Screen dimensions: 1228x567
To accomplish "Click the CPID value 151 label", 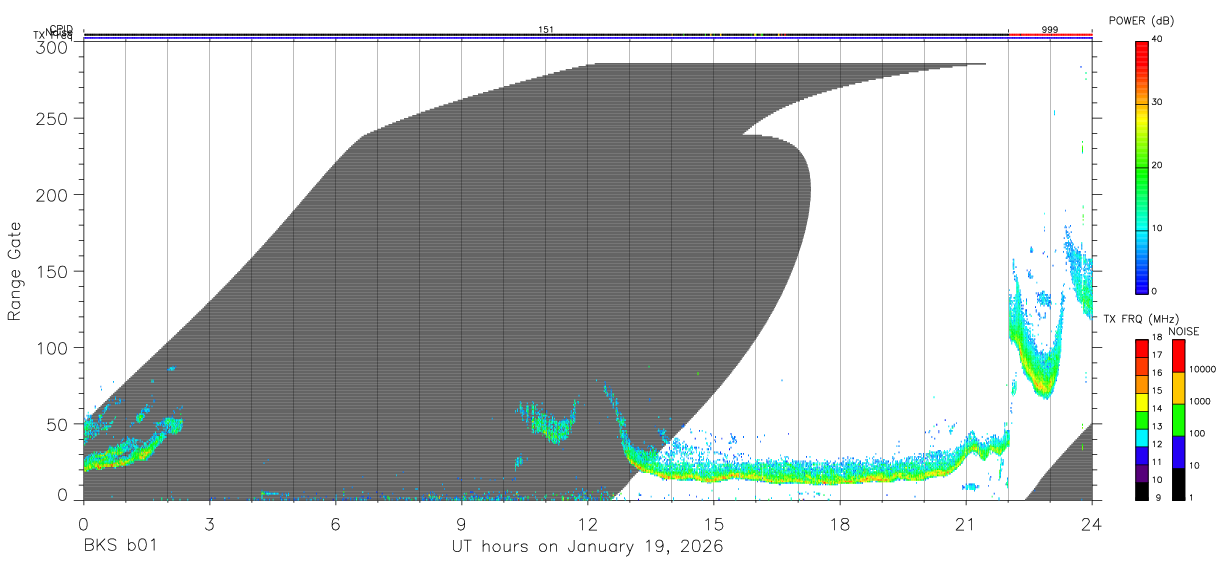I will [546, 29].
